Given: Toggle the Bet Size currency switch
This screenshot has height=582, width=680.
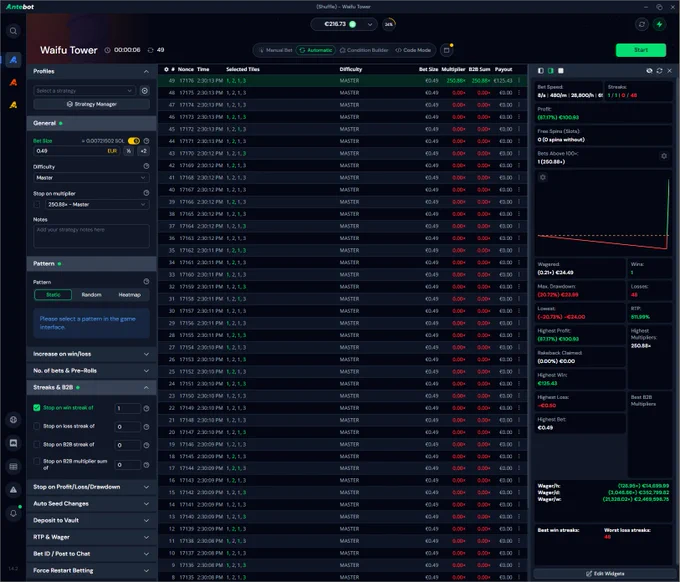Looking at the screenshot, I should click(x=134, y=141).
